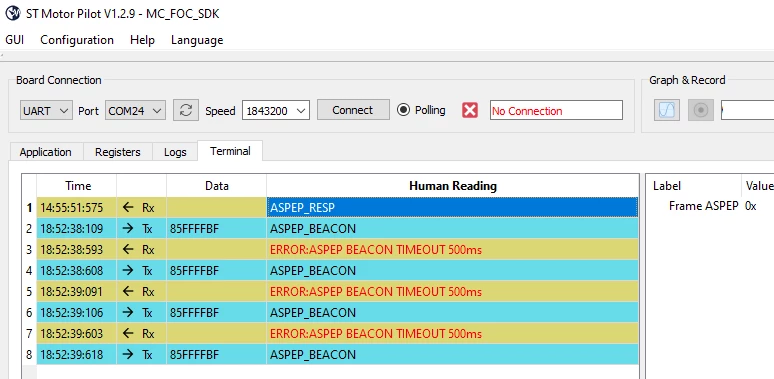Open the Language menu
Screen dimensions: 774x379
(x=197, y=40)
